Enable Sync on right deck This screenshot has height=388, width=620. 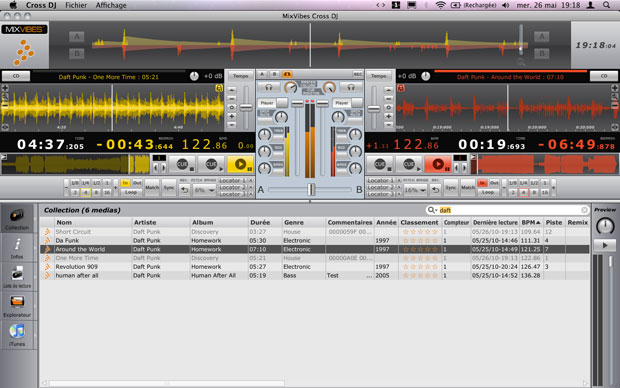[451, 188]
